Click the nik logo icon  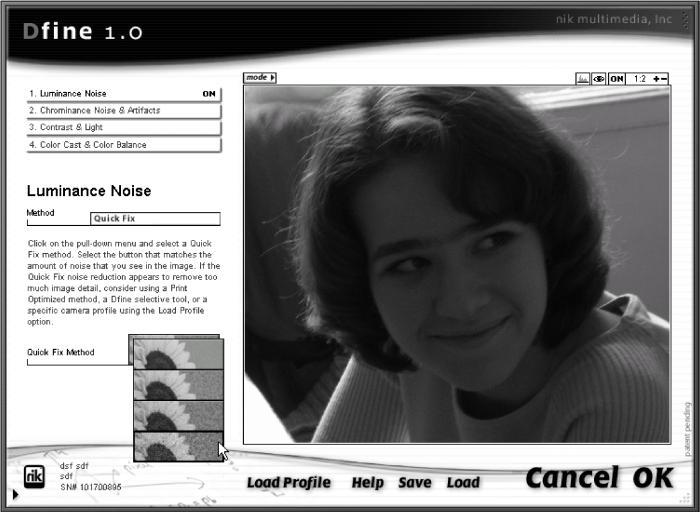click(x=34, y=476)
